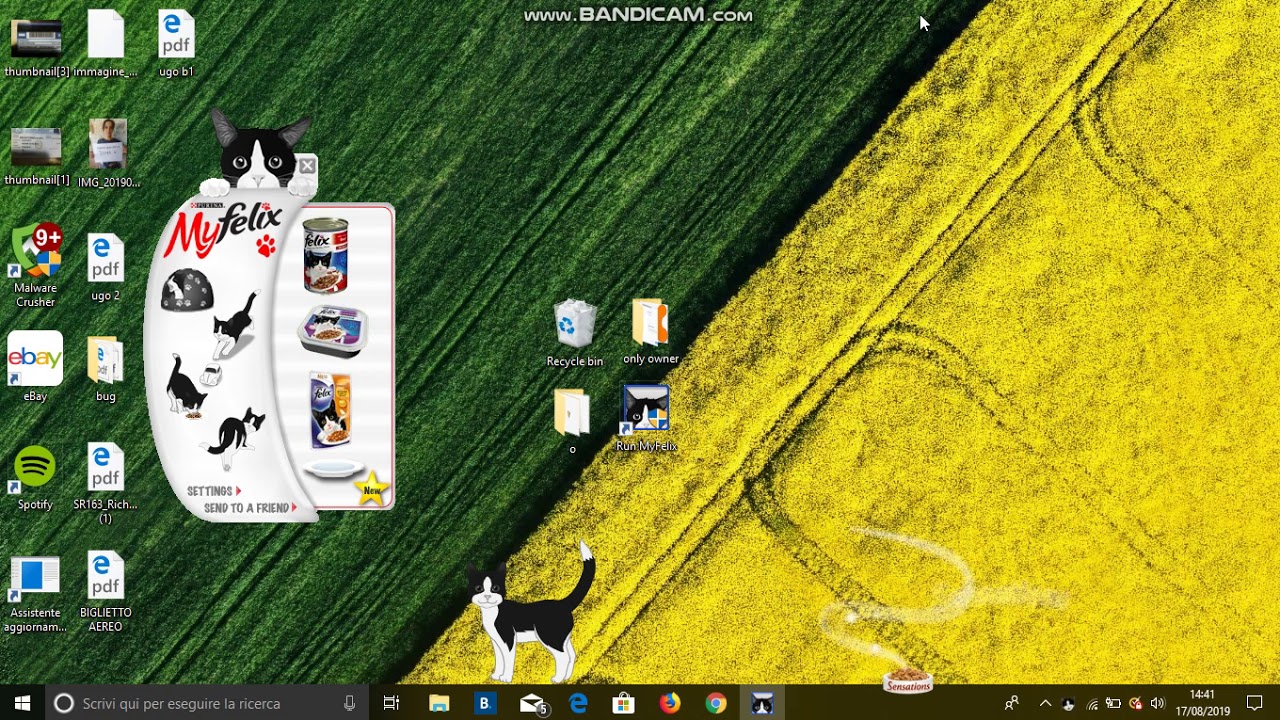Open the blue B app on the taskbar
The image size is (1280, 720).
[x=484, y=703]
